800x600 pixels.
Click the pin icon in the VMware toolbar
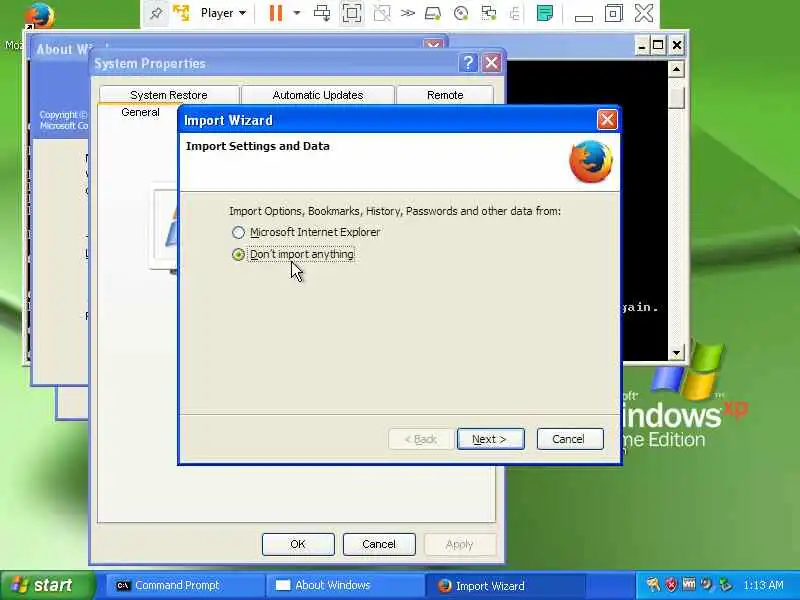[x=156, y=13]
